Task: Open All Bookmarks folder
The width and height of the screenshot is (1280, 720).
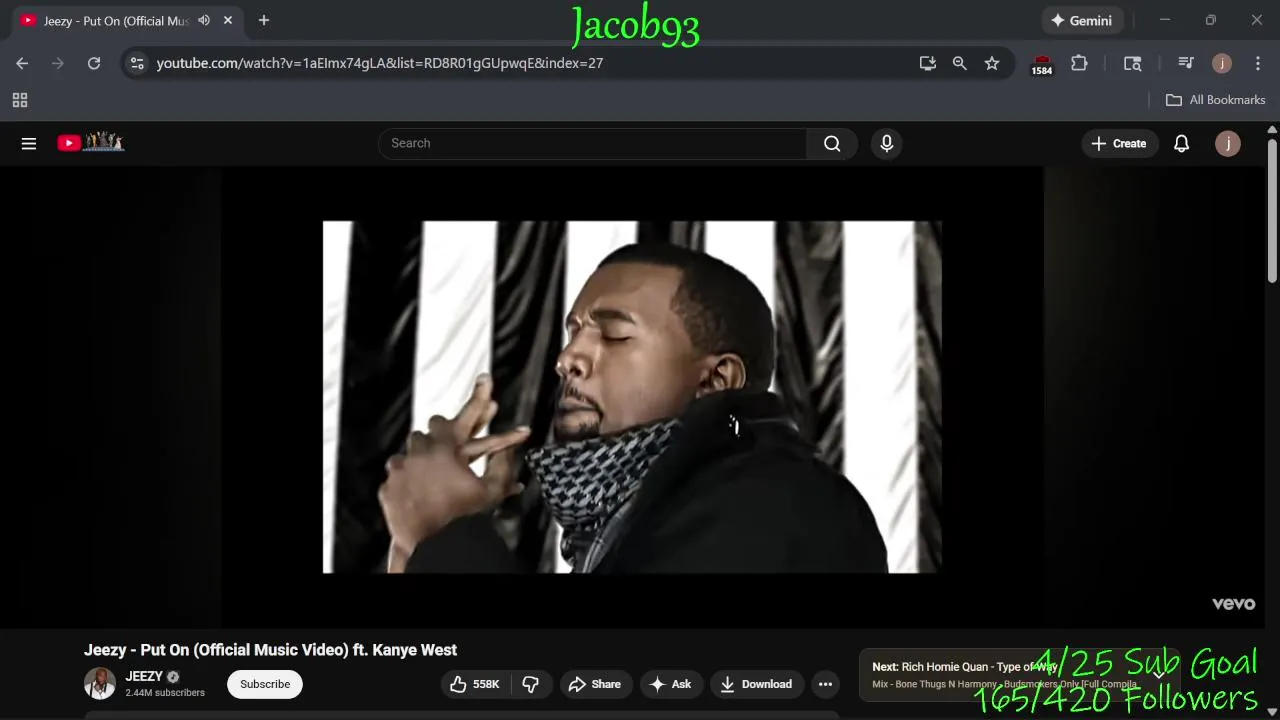Action: tap(1216, 100)
